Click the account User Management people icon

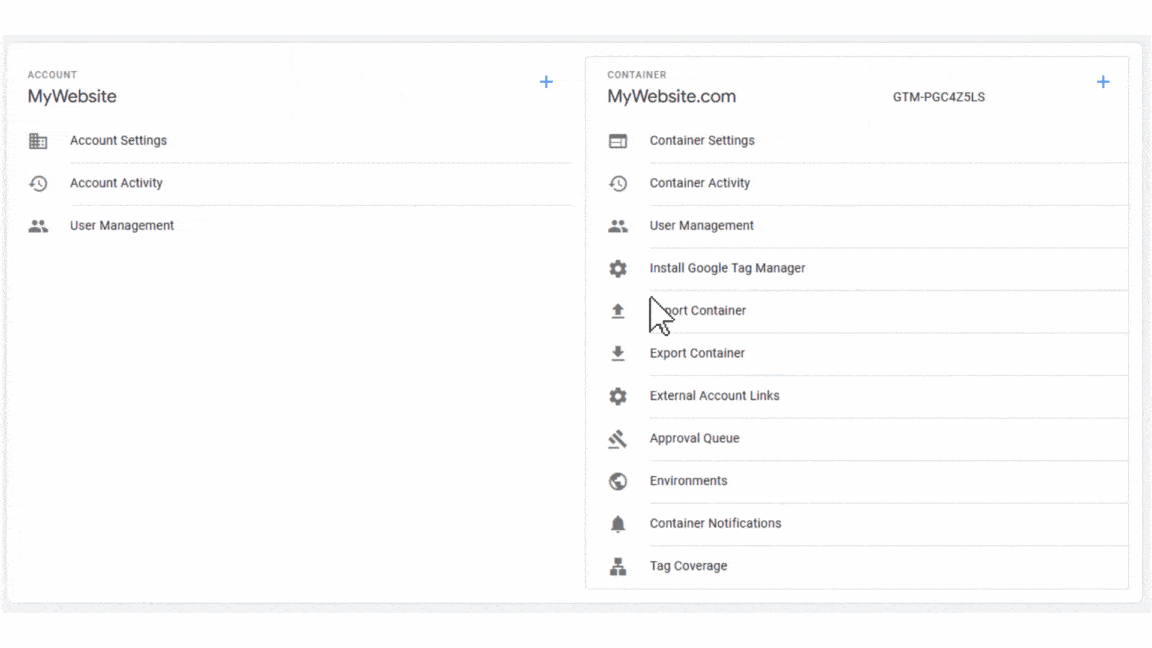point(38,226)
